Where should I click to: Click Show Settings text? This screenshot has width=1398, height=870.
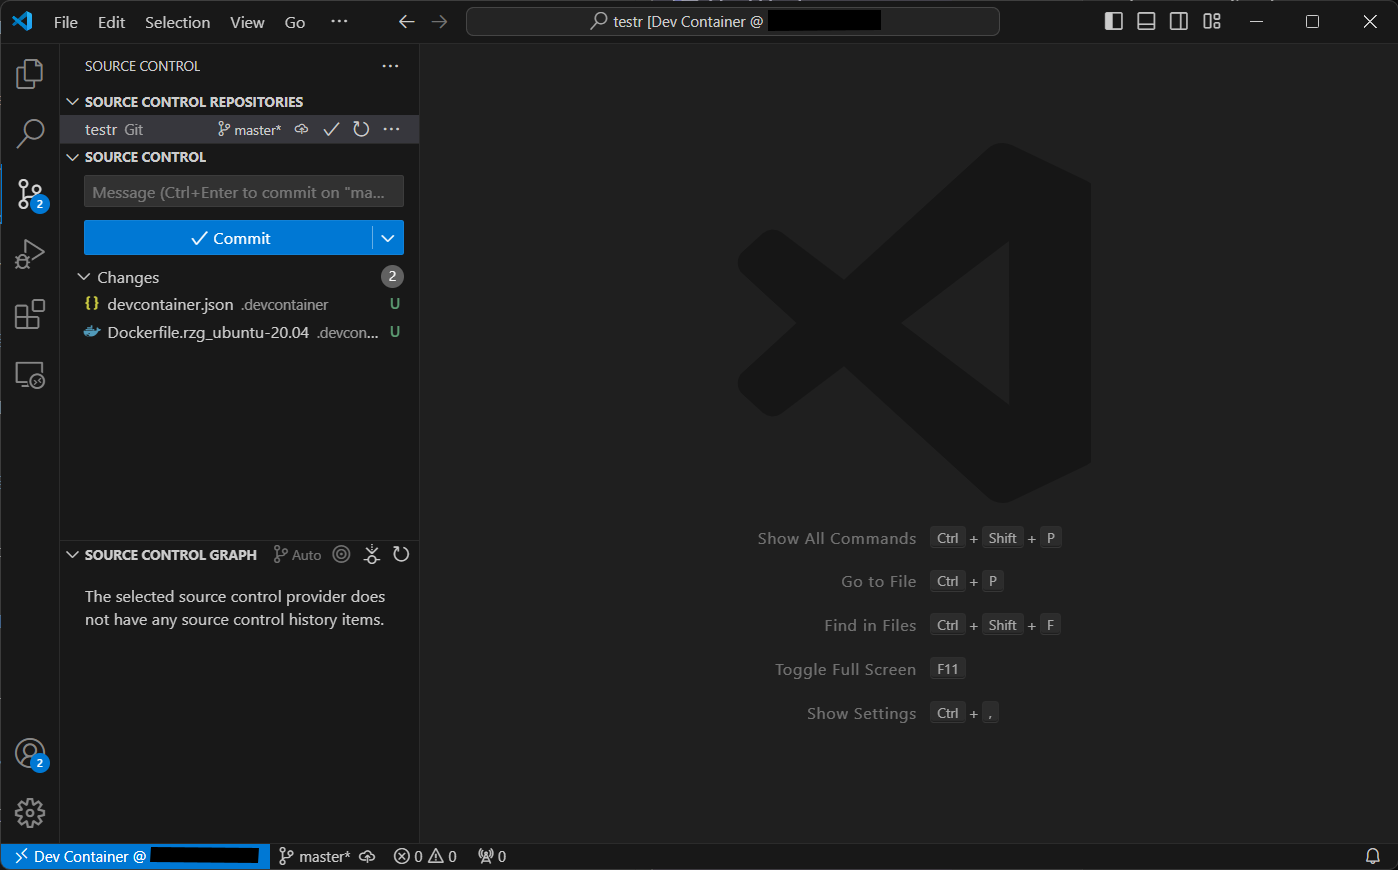coord(861,713)
